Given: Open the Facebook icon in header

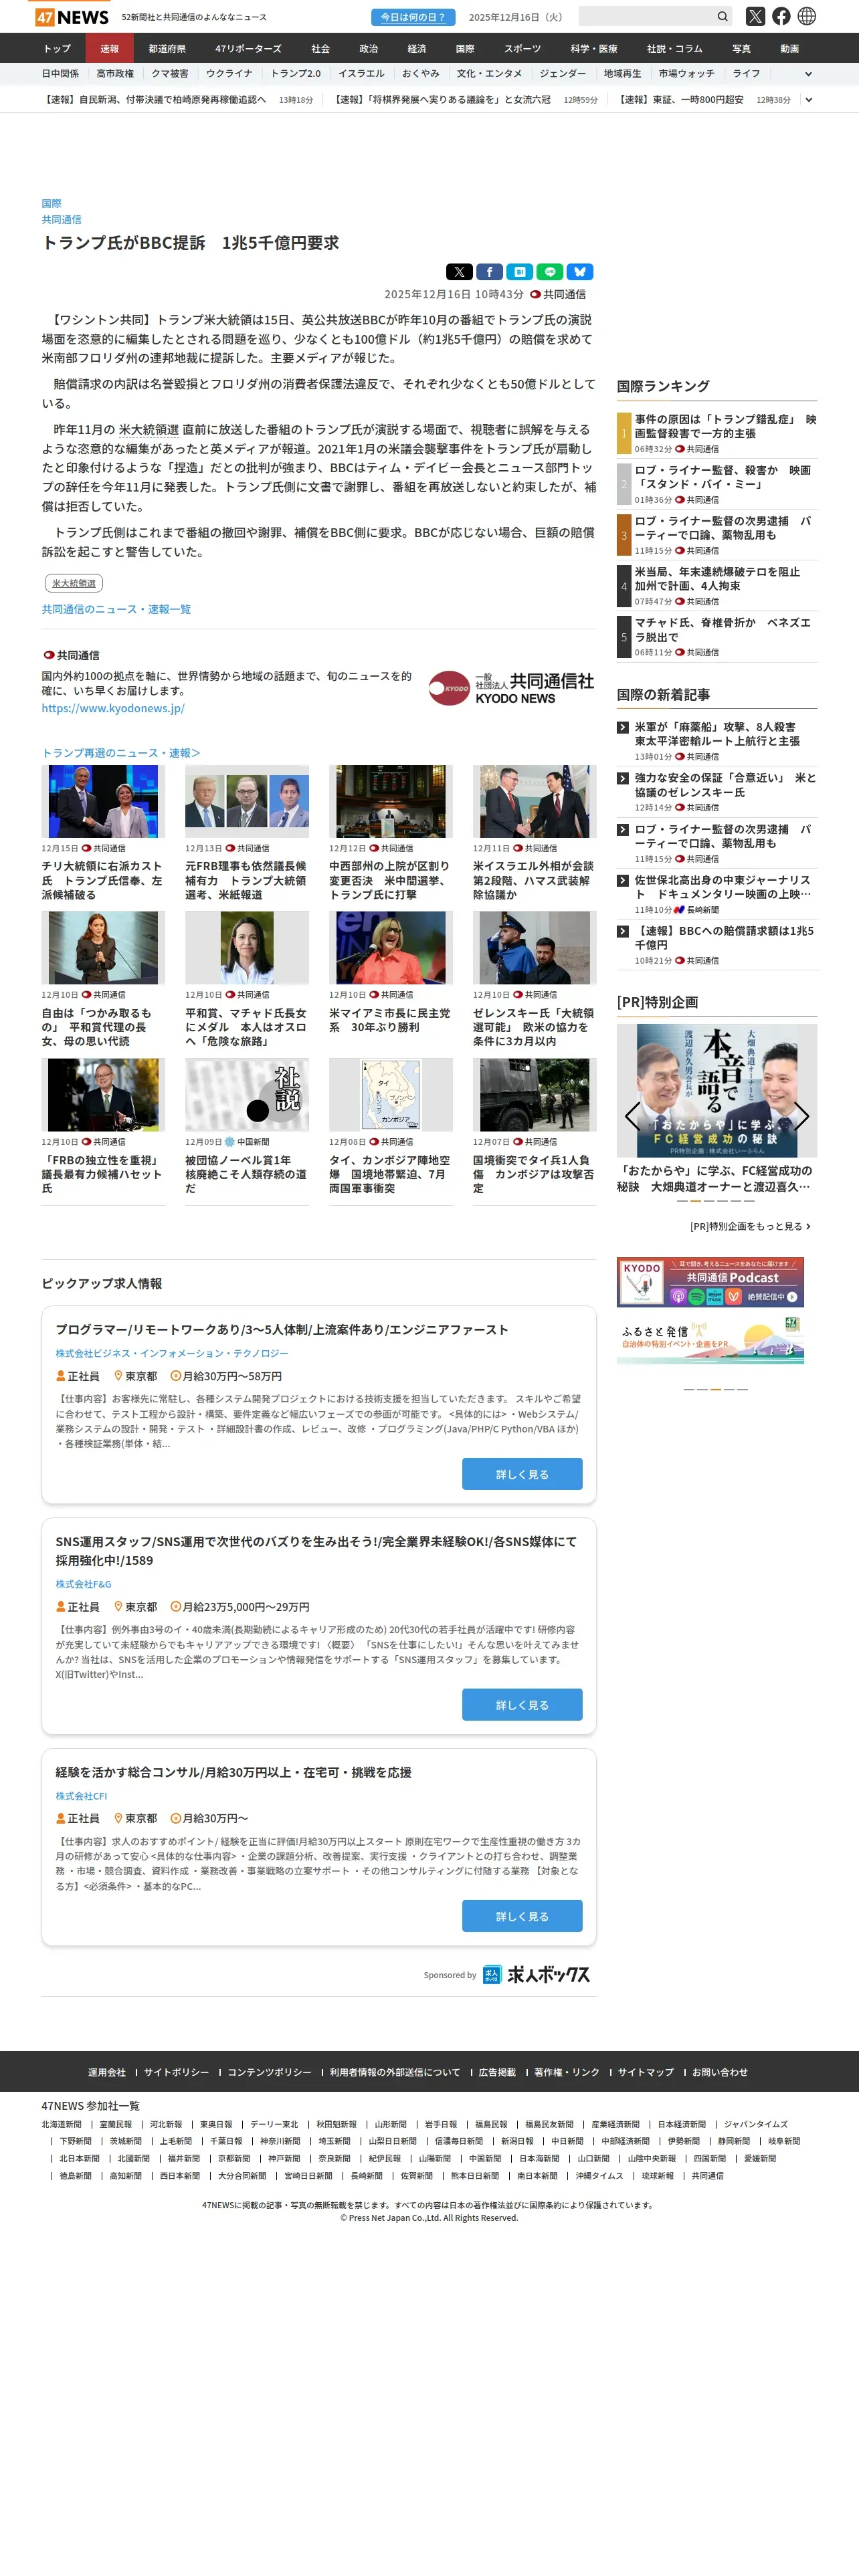Looking at the screenshot, I should [781, 16].
